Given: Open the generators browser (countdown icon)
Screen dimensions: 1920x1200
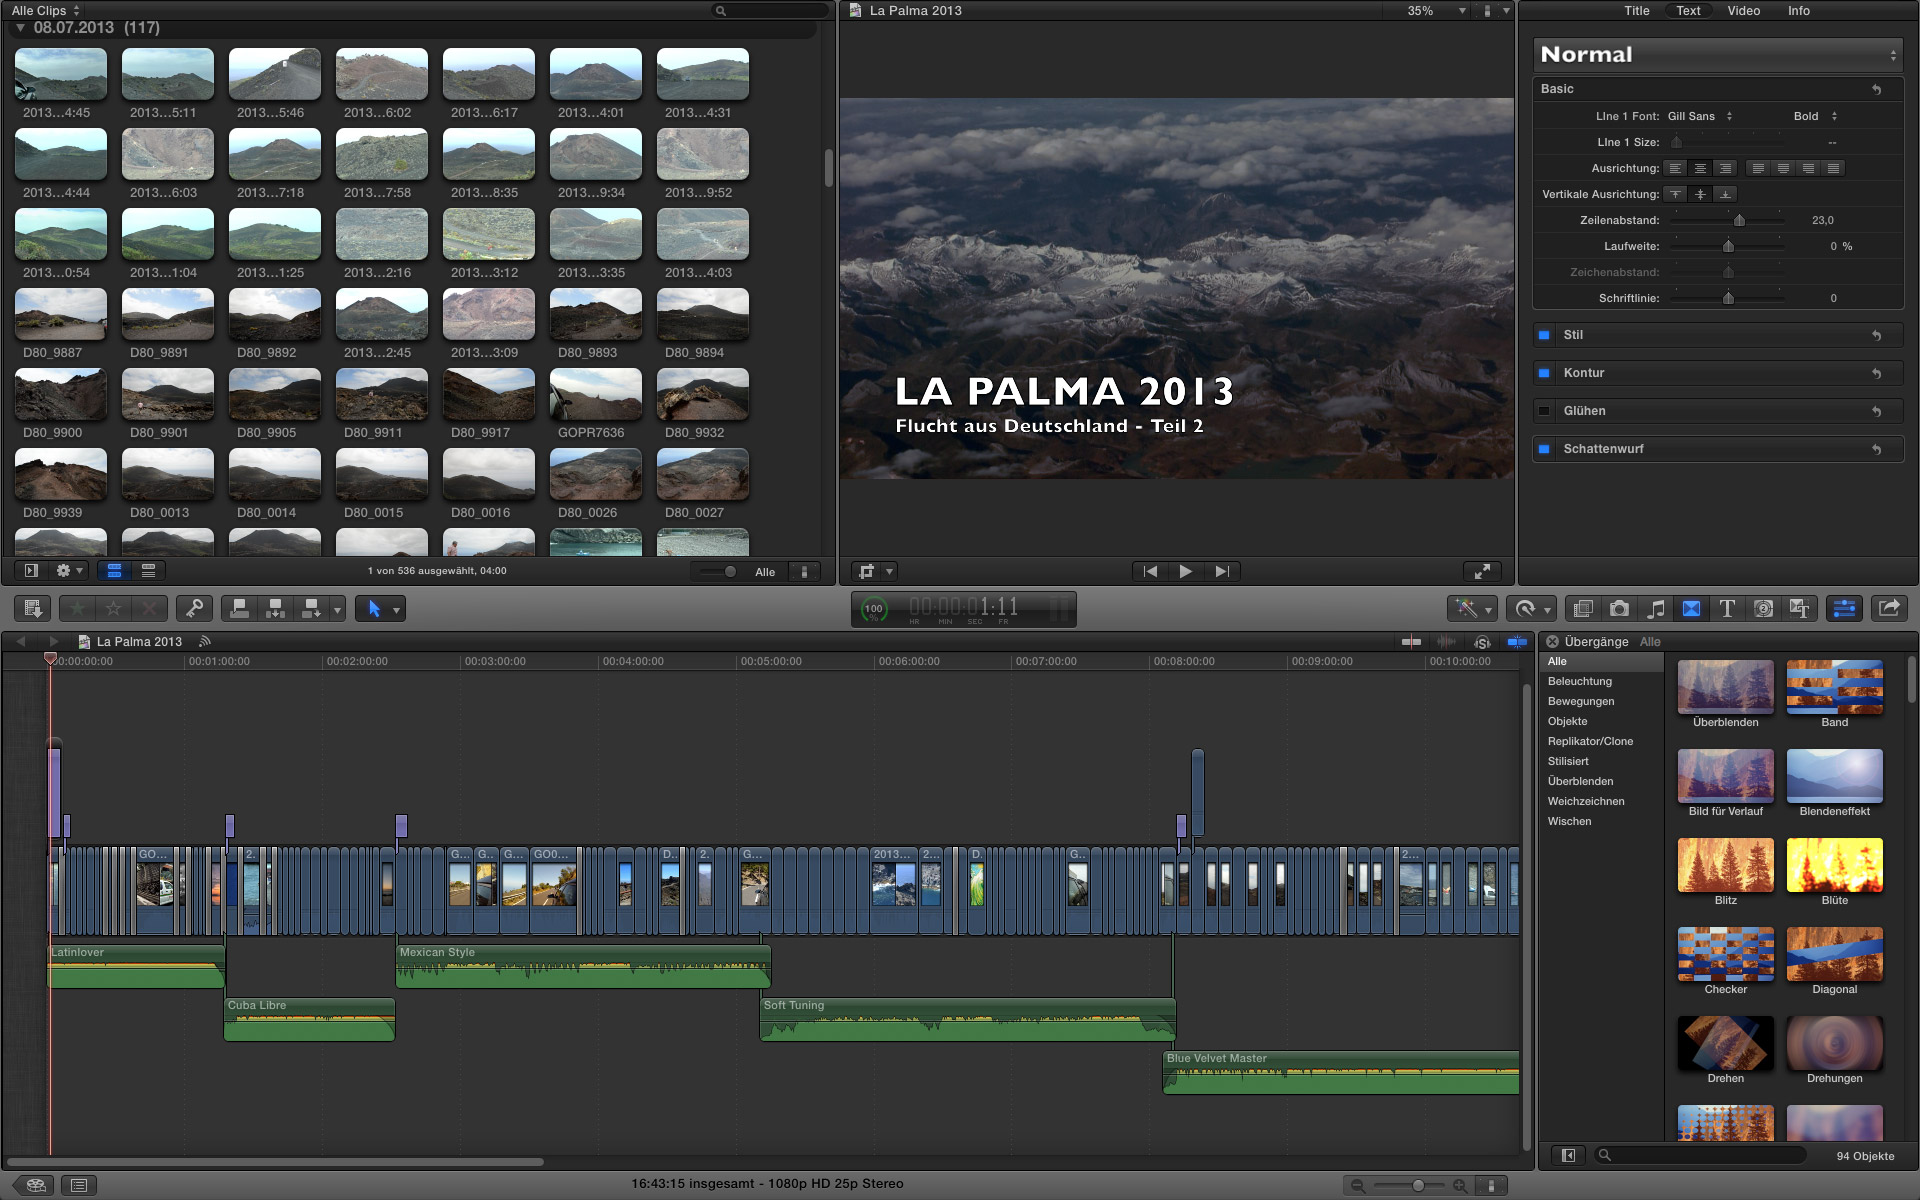Looking at the screenshot, I should (1763, 609).
